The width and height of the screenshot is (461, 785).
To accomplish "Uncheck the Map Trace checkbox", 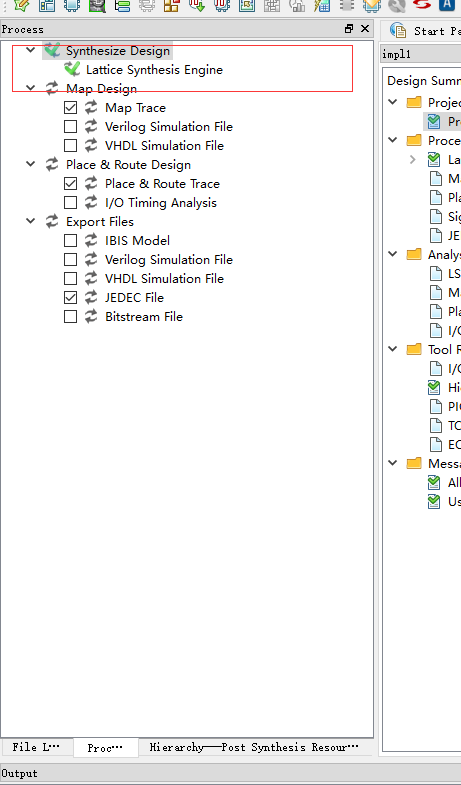I will (71, 108).
